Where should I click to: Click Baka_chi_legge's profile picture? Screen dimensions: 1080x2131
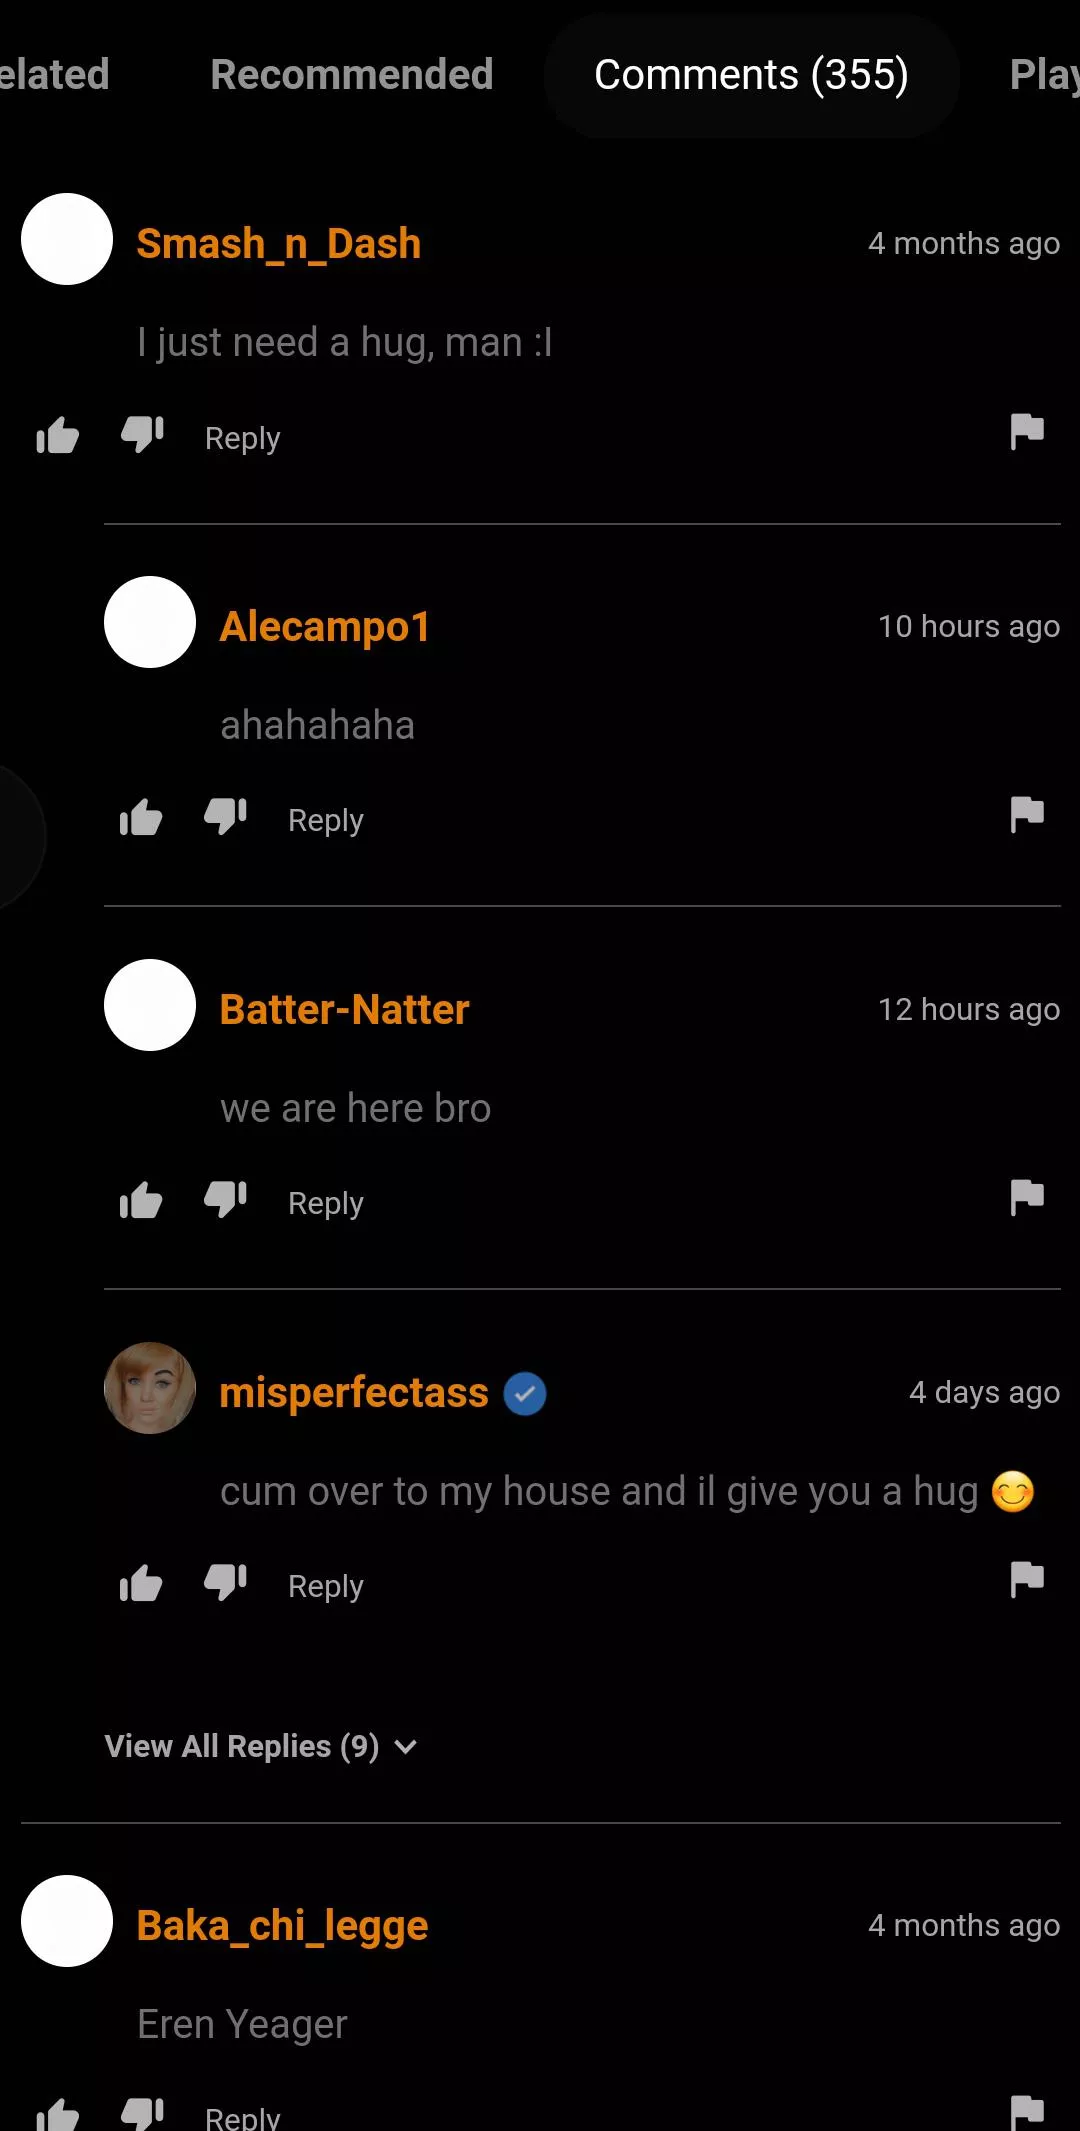pyautogui.click(x=66, y=1921)
